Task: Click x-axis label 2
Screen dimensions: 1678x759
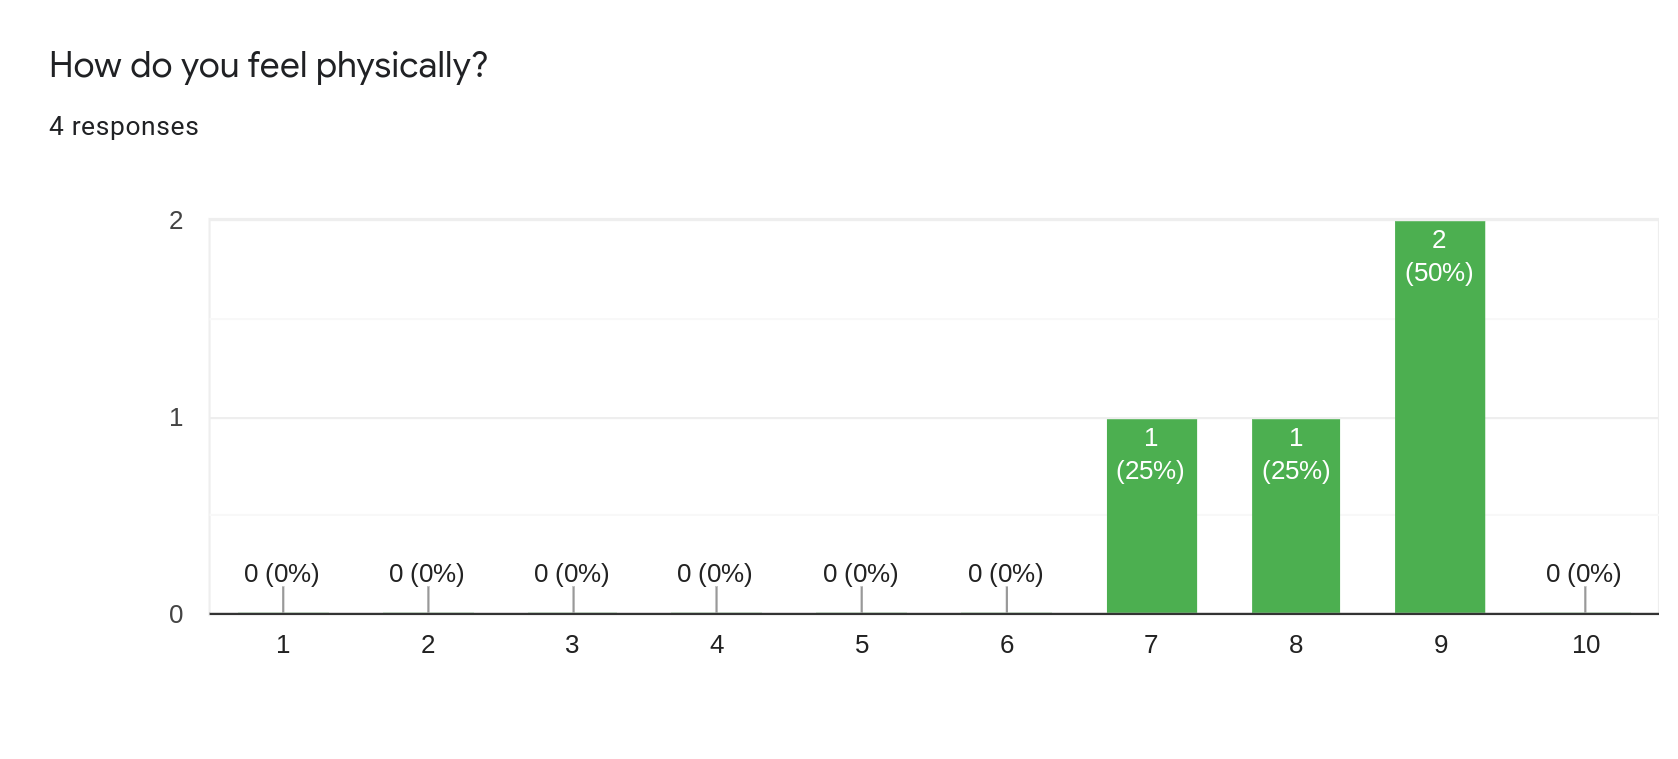Action: (x=428, y=644)
